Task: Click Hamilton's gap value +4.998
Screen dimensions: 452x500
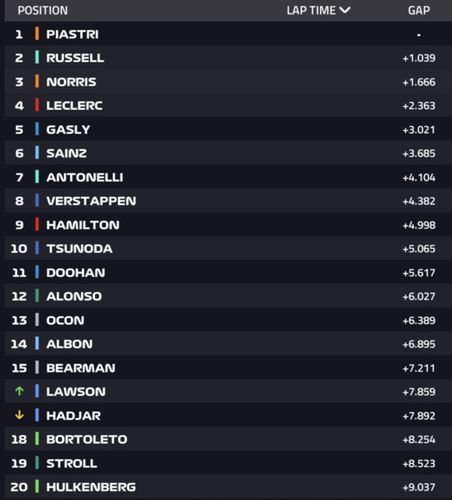Action: click(x=419, y=225)
